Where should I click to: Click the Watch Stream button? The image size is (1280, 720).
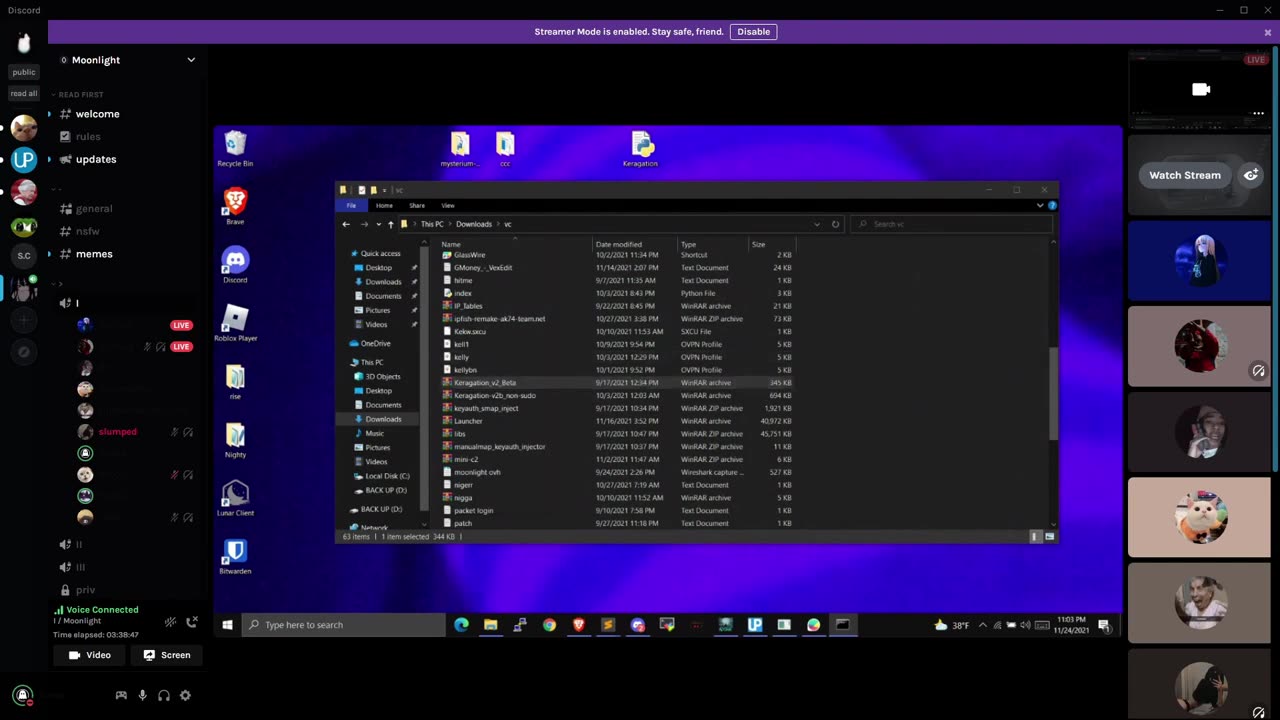1185,175
